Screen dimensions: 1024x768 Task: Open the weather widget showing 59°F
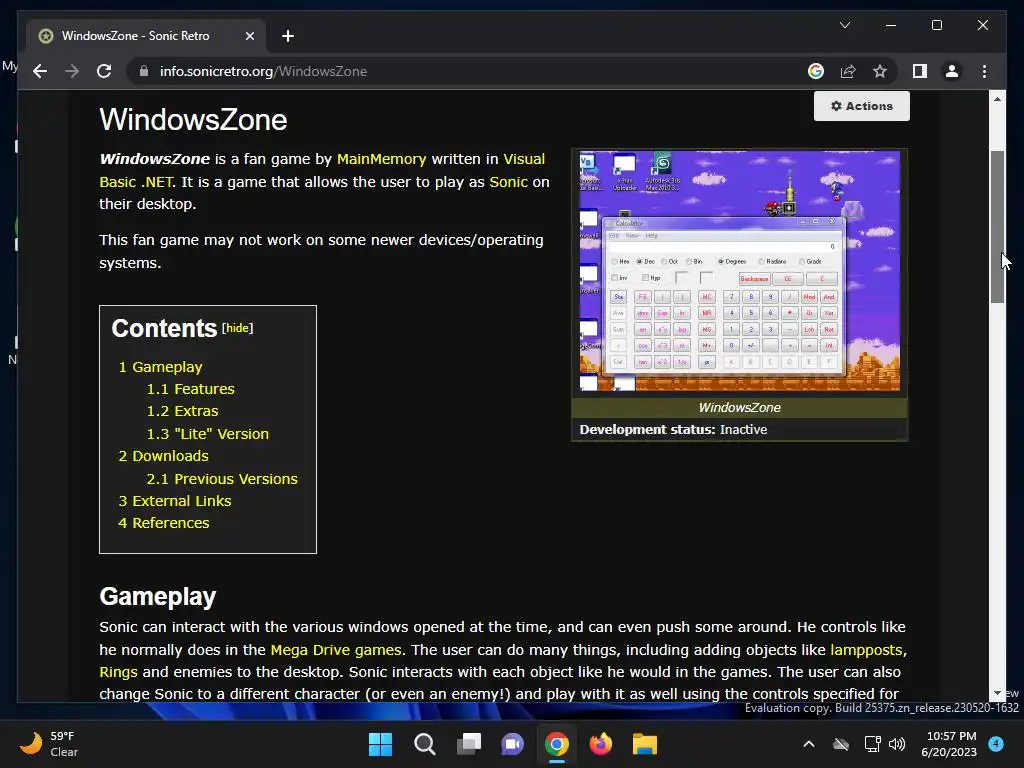[x=49, y=744]
